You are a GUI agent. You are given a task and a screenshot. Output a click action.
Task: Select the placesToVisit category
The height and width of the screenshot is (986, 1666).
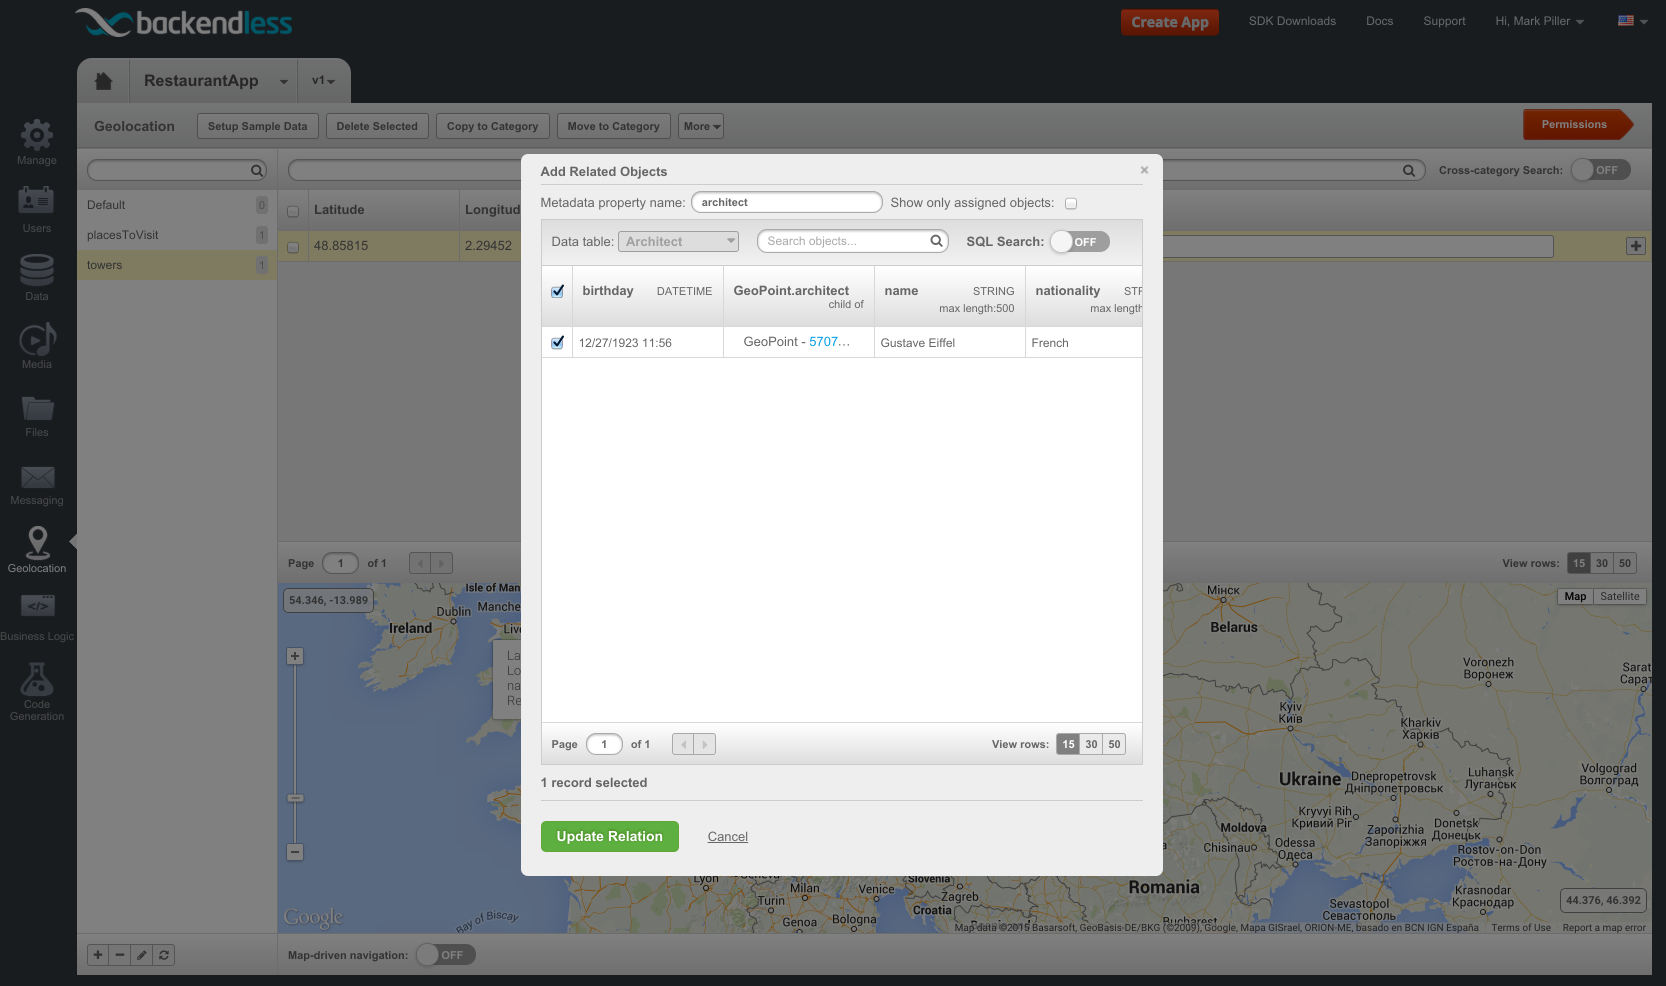pyautogui.click(x=177, y=235)
